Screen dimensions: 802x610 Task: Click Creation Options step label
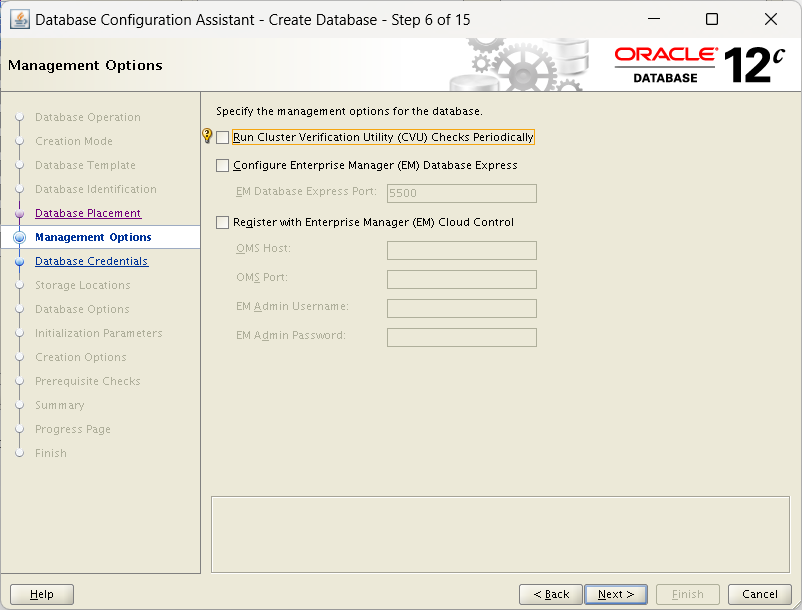click(x=80, y=357)
